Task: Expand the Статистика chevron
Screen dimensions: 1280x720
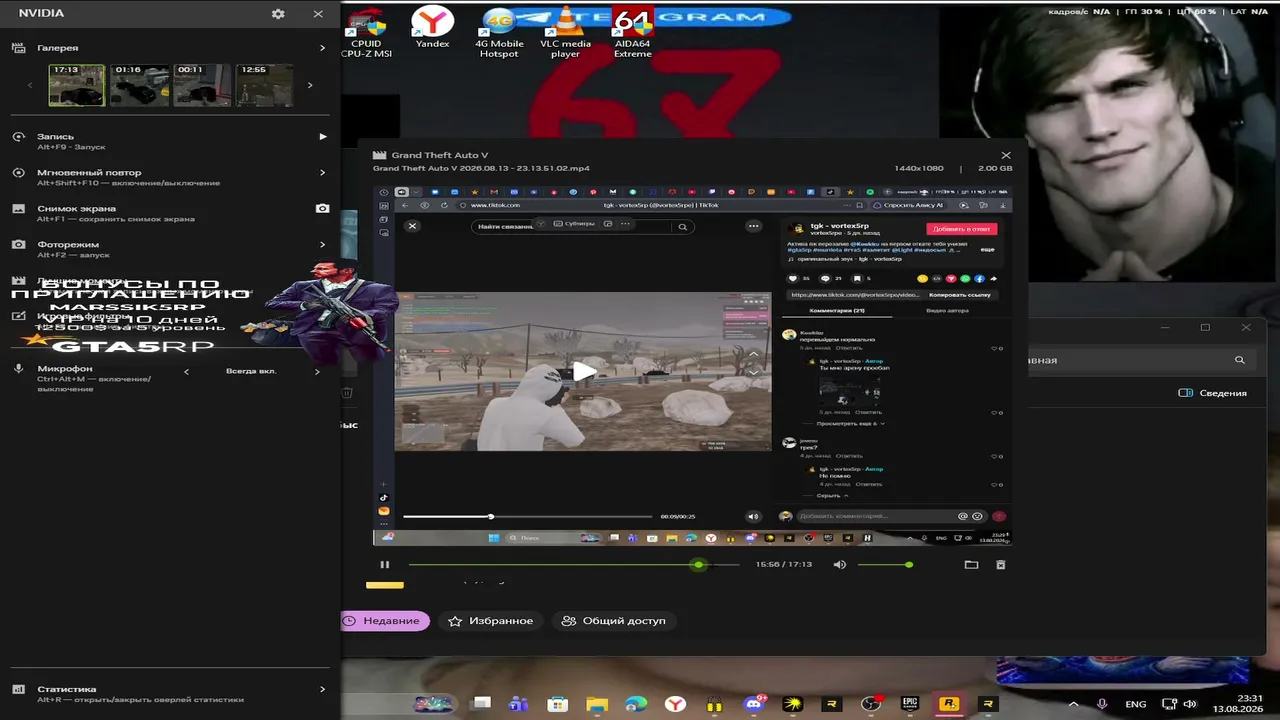Action: pyautogui.click(x=322, y=689)
